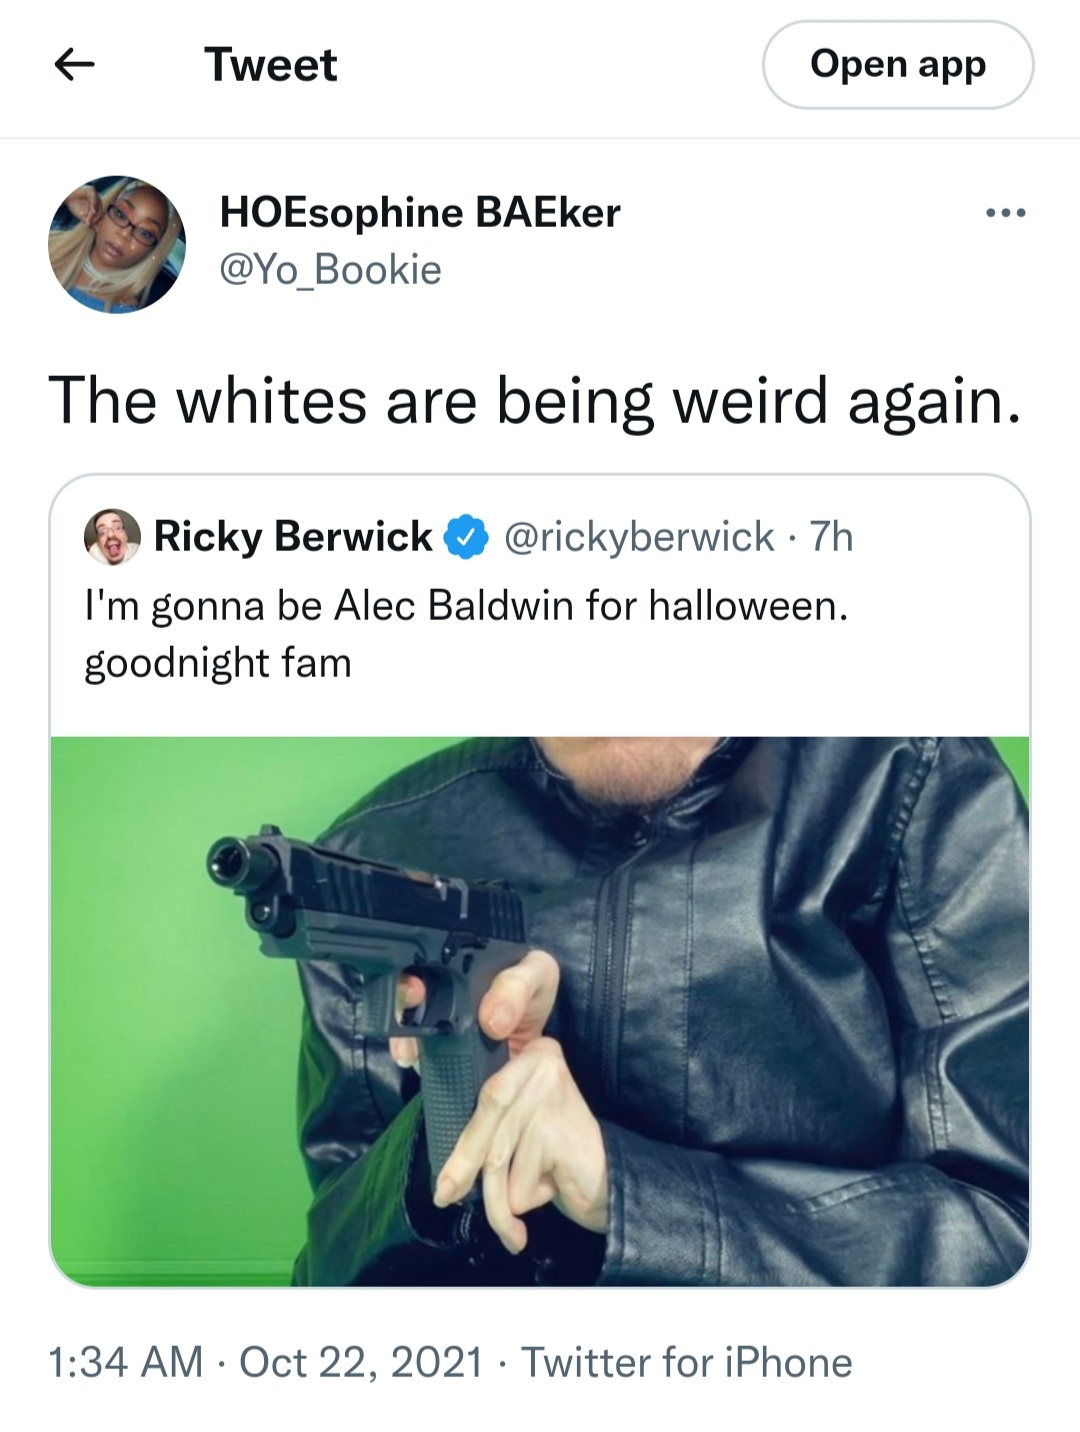Tap Ricky Berwick's small avatar
This screenshot has width=1080, height=1432.
coord(112,537)
